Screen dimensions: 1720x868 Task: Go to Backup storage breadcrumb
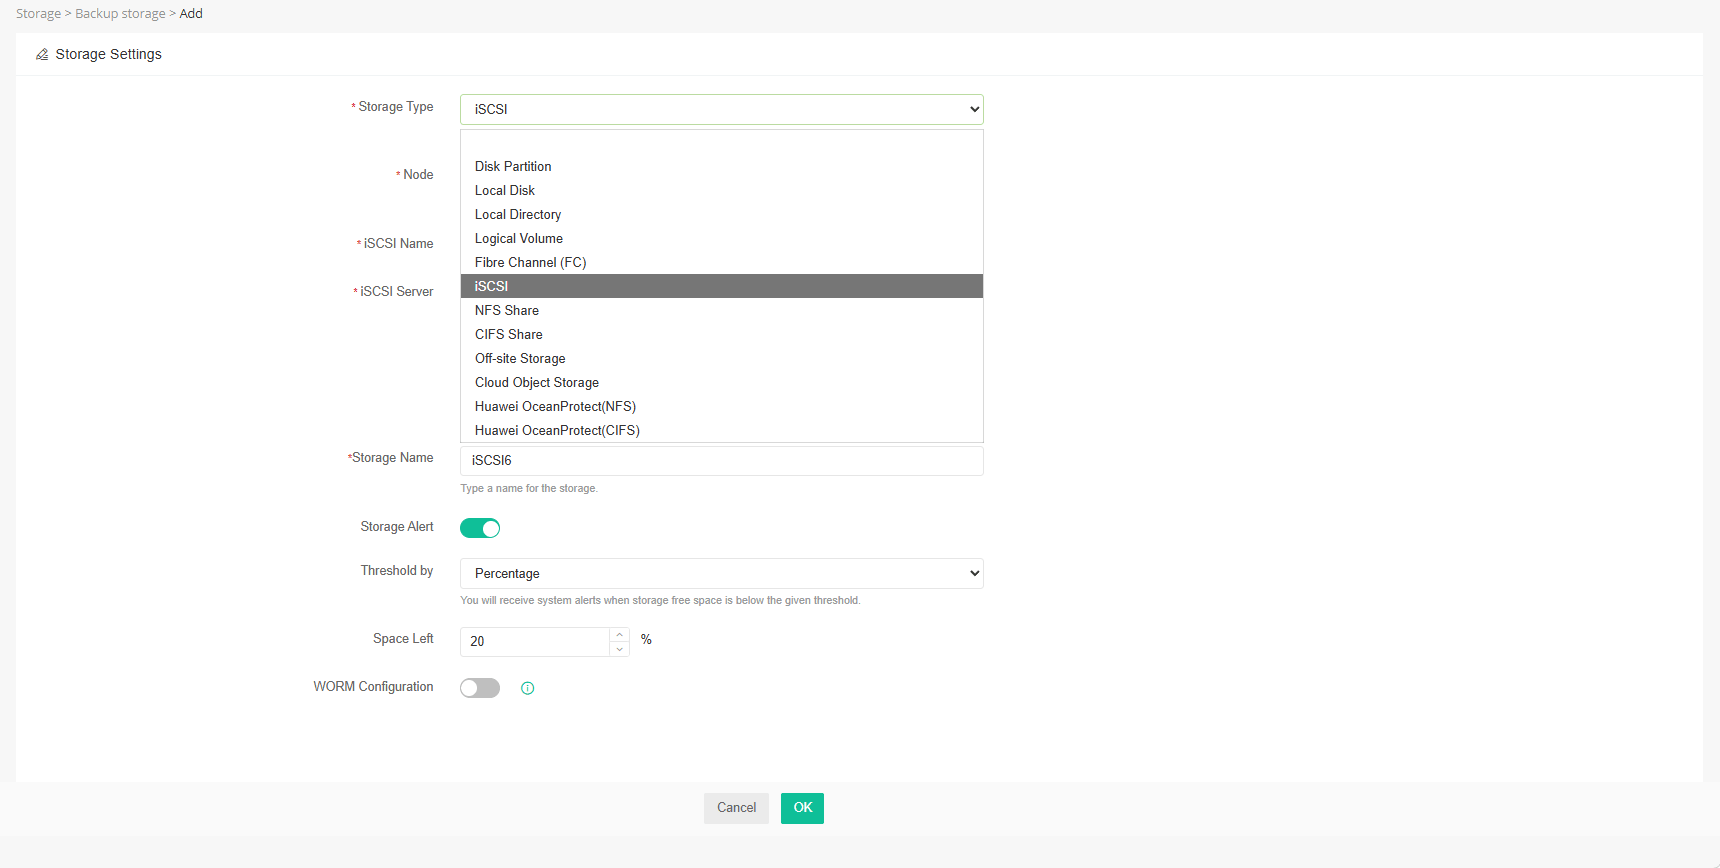[120, 13]
